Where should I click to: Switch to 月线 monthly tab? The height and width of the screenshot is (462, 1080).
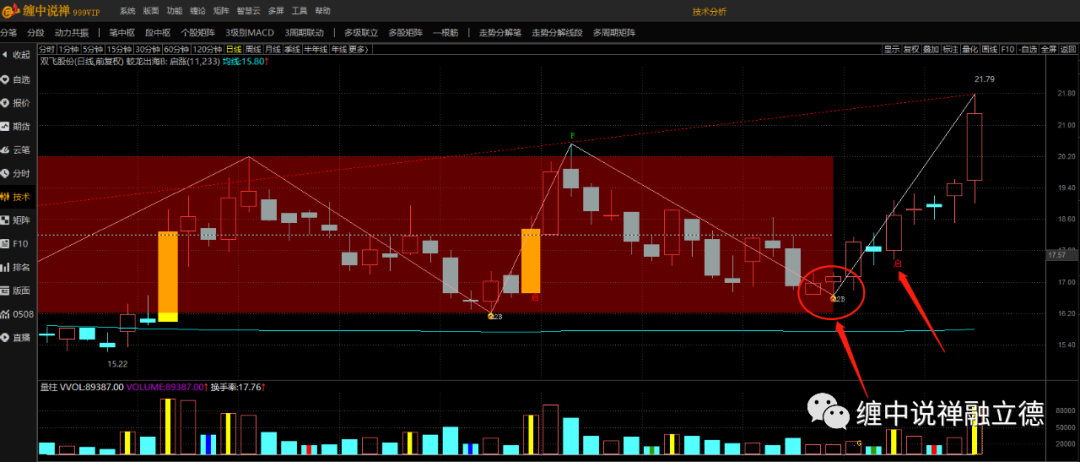[273, 49]
